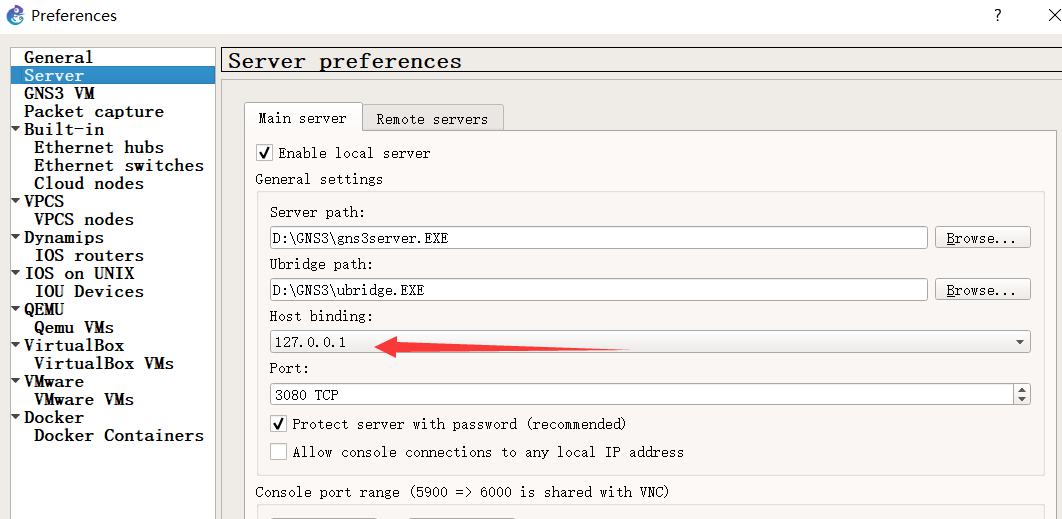
Task: Click the Port field showing 3080 TCP
Action: [x=641, y=394]
